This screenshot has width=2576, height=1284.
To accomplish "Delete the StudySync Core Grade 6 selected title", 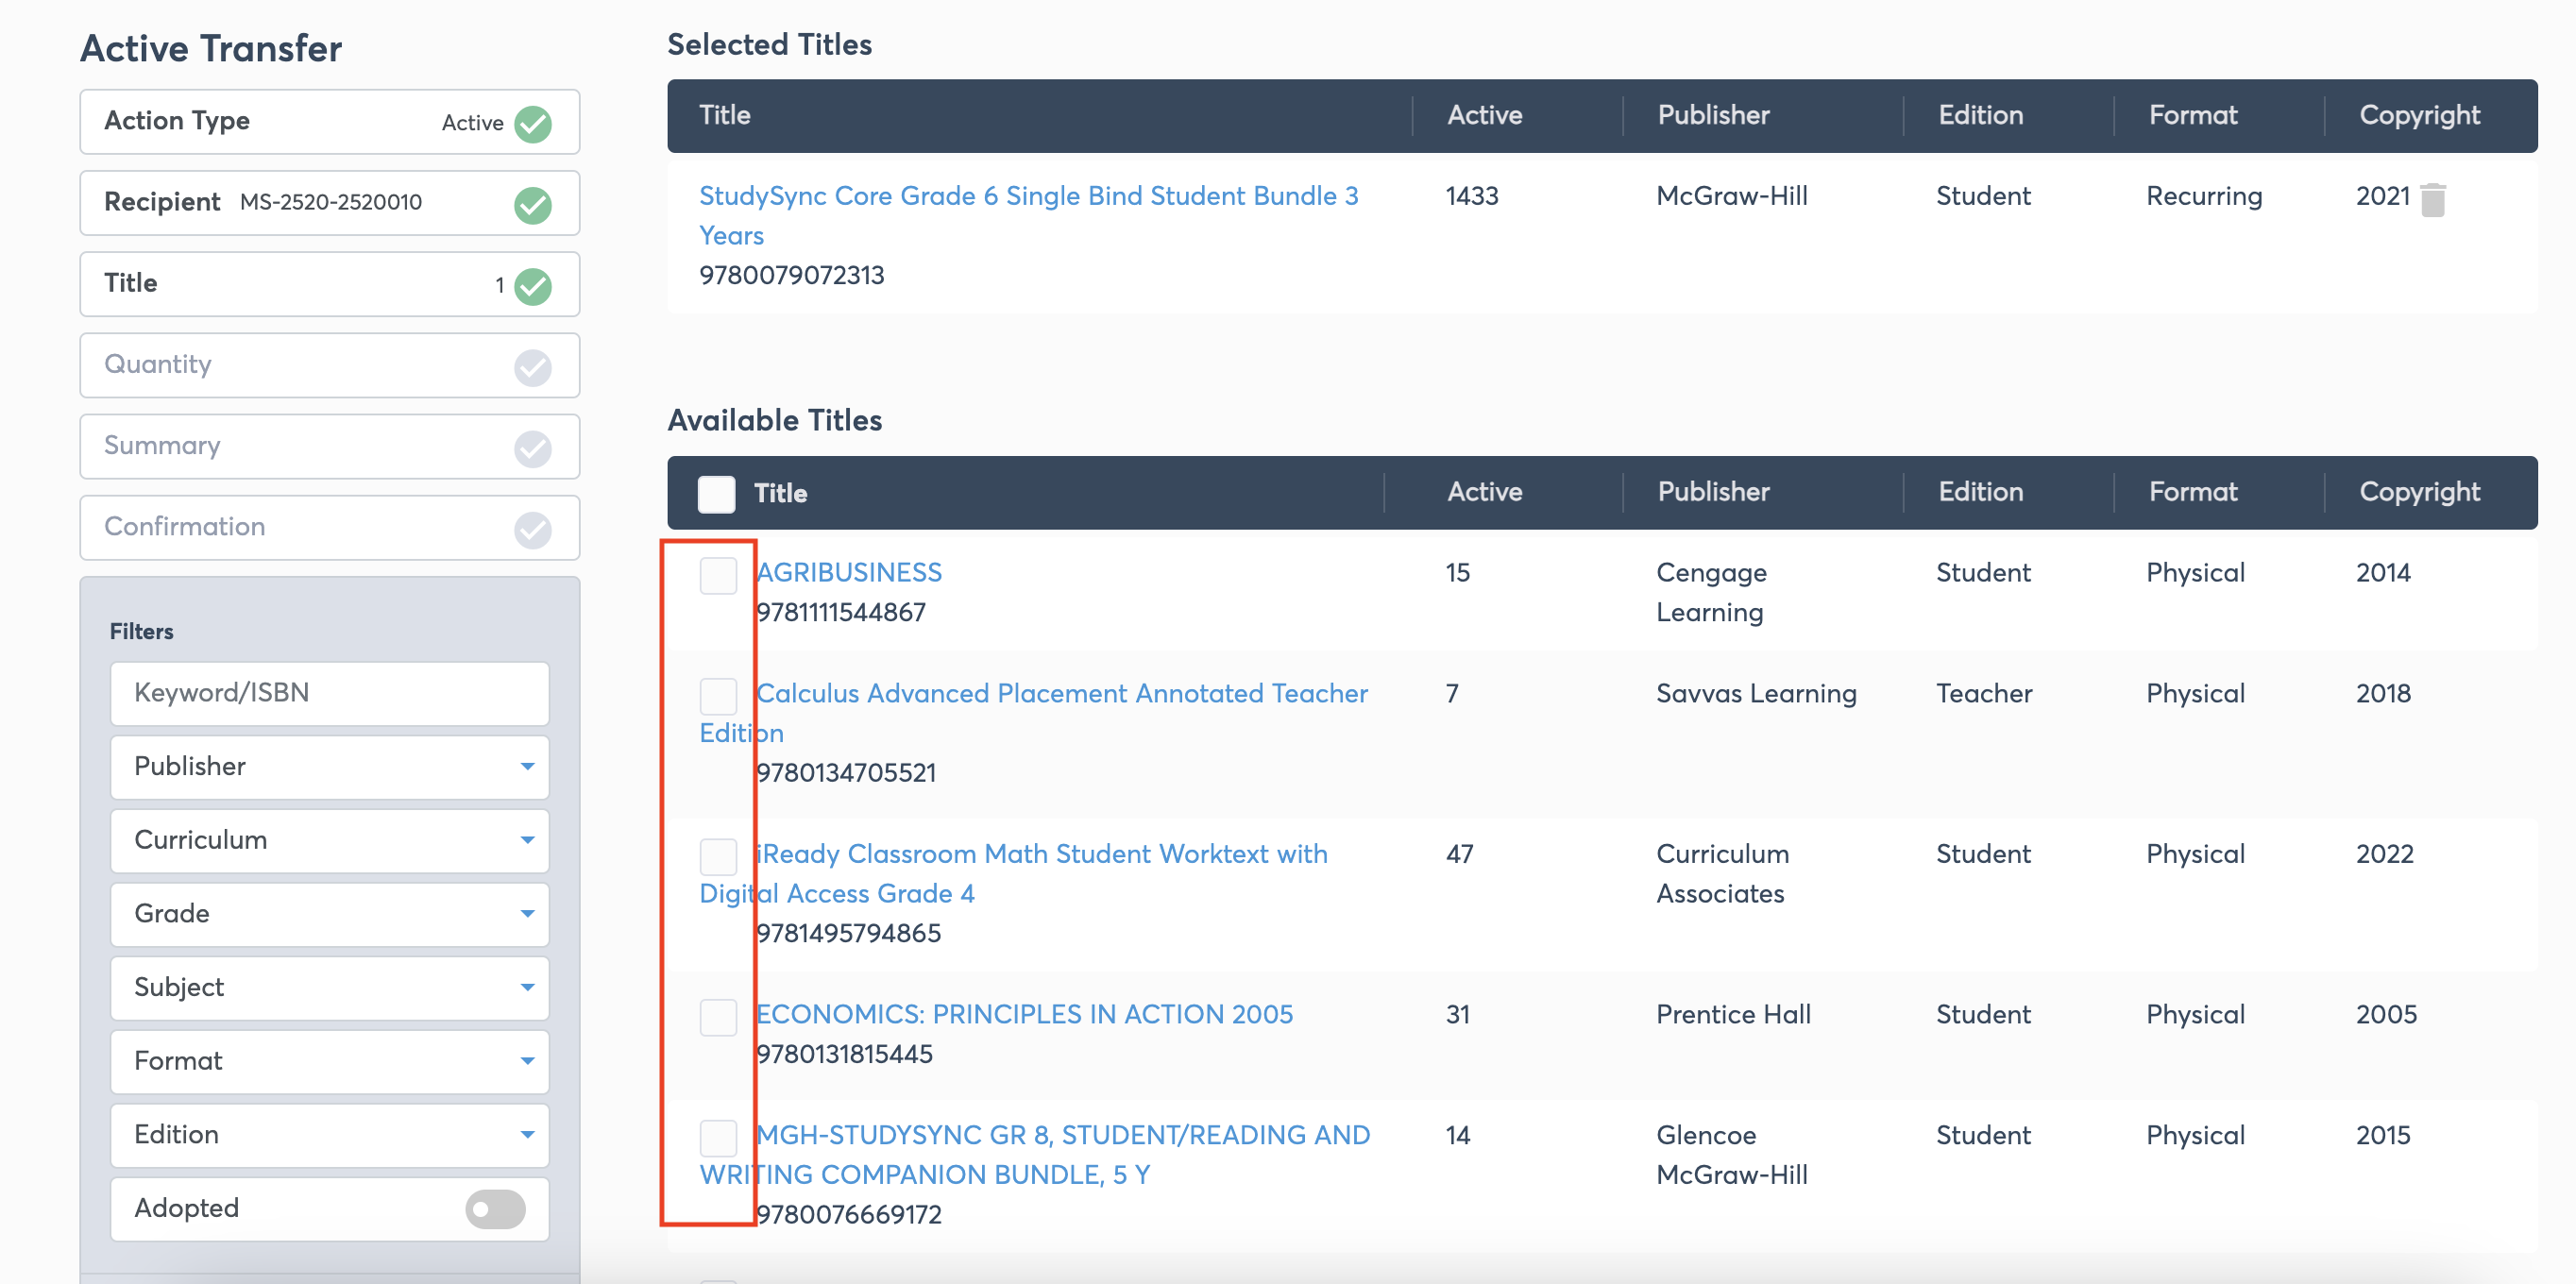I will [x=2432, y=200].
